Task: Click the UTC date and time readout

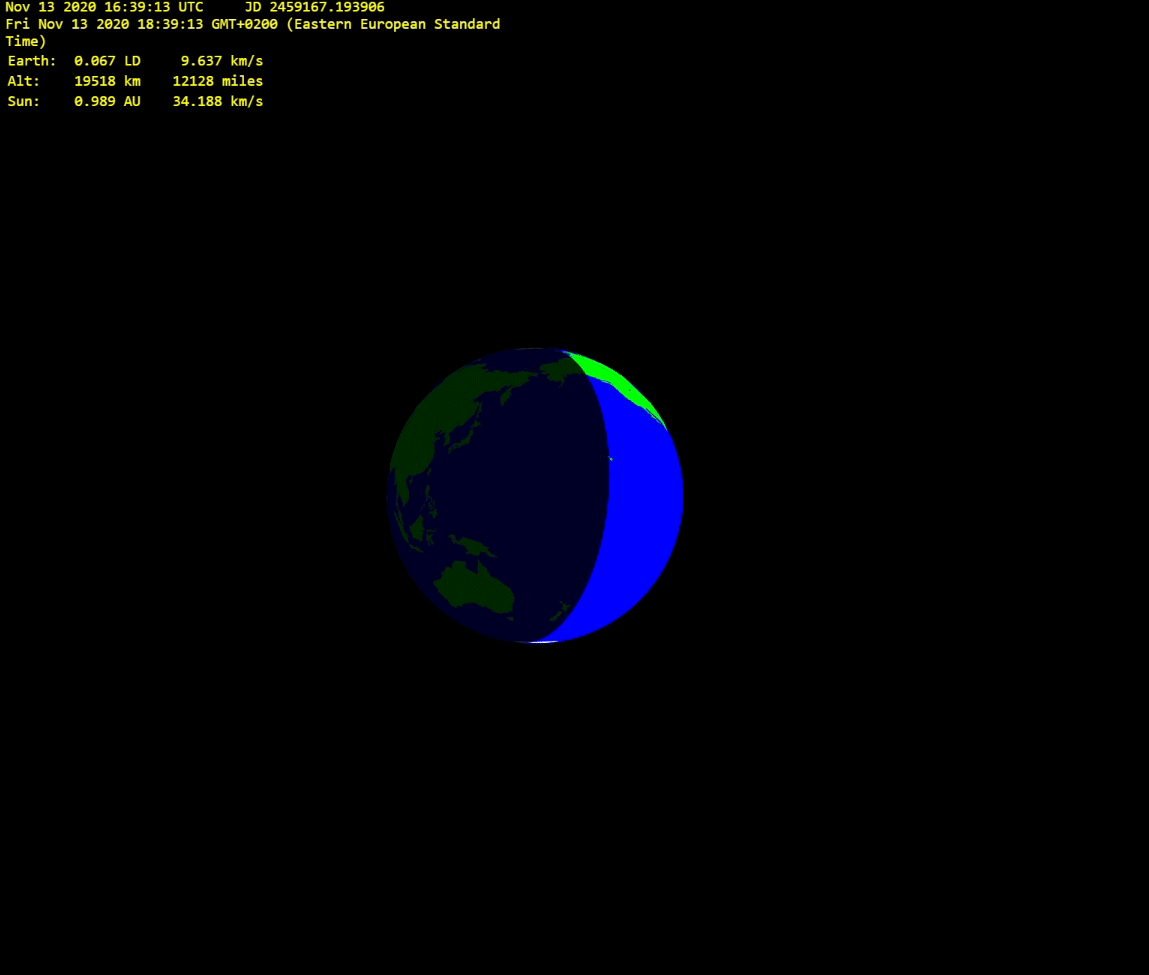Action: click(104, 7)
